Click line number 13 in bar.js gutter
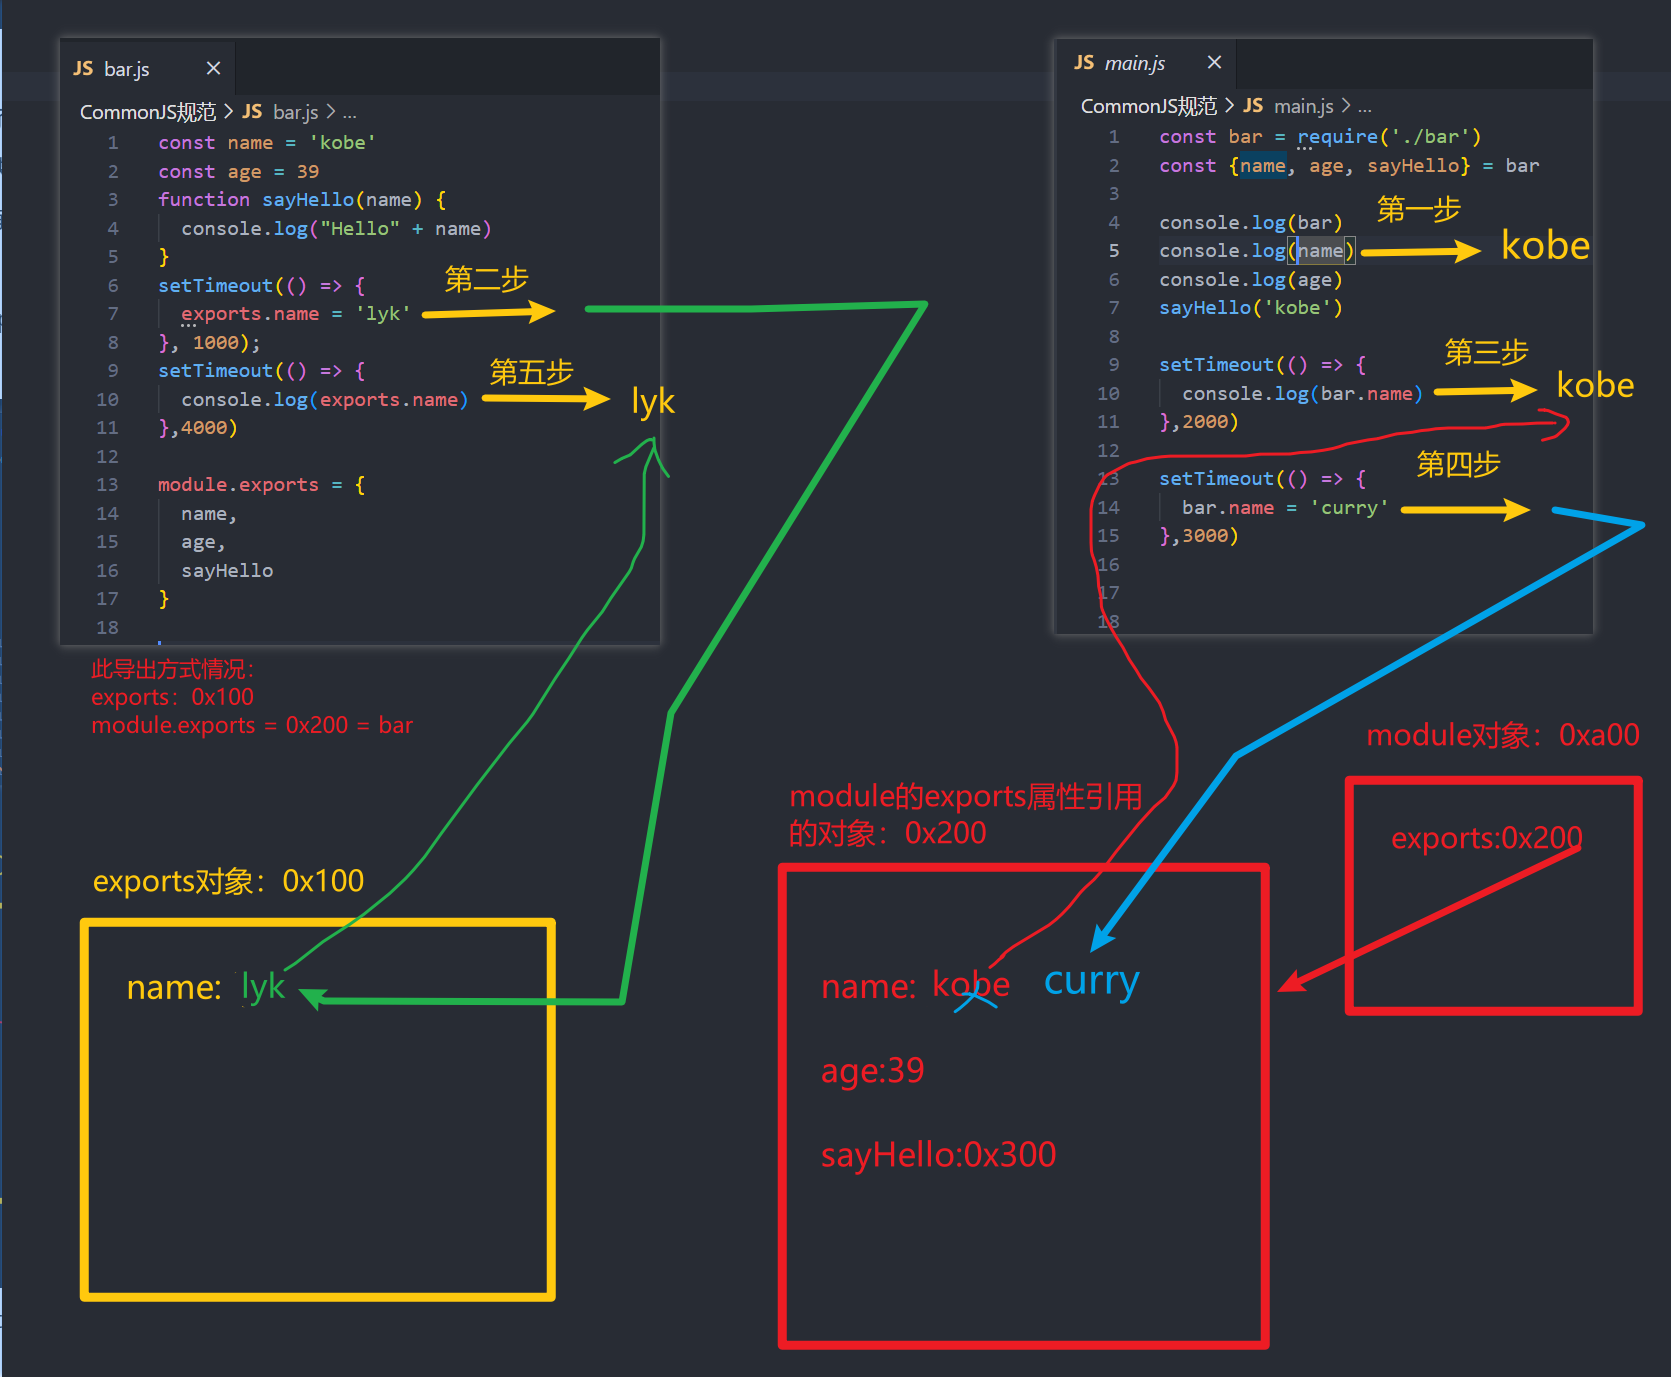Image resolution: width=1671 pixels, height=1377 pixels. (107, 485)
